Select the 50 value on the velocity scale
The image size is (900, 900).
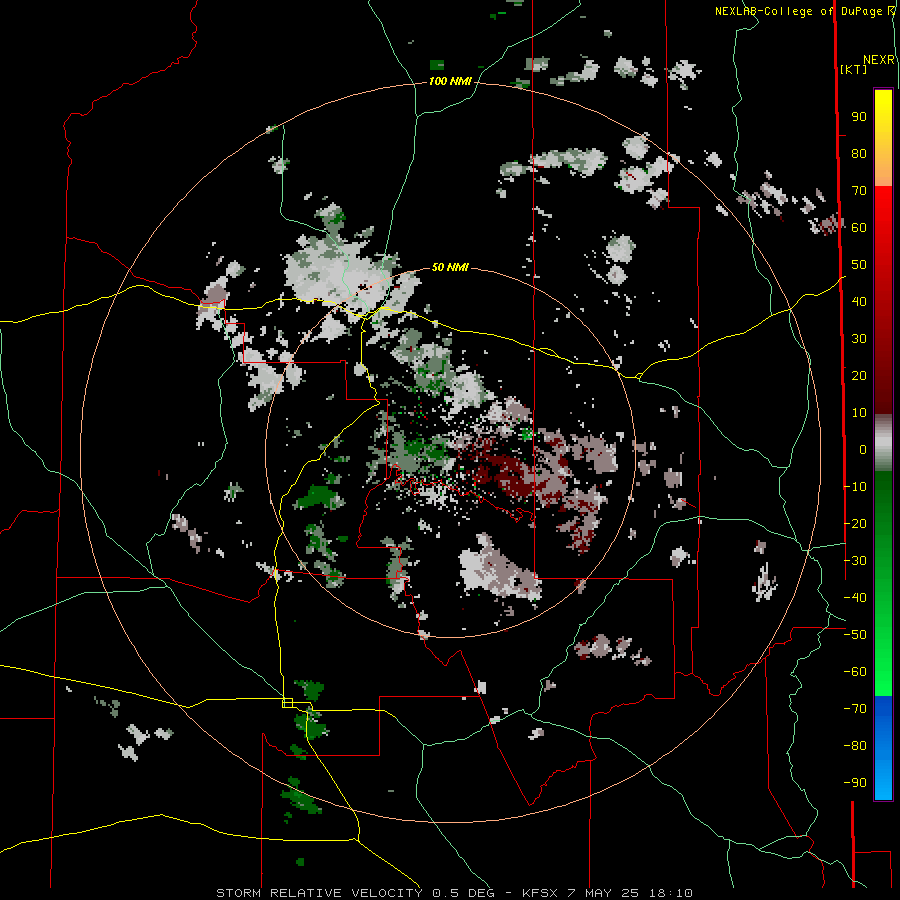tap(859, 265)
